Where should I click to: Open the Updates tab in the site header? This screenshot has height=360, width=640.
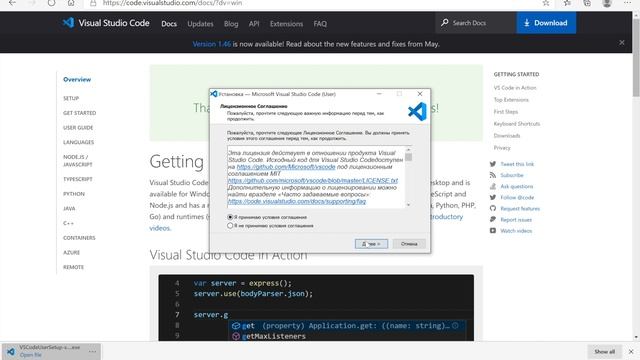click(x=200, y=24)
